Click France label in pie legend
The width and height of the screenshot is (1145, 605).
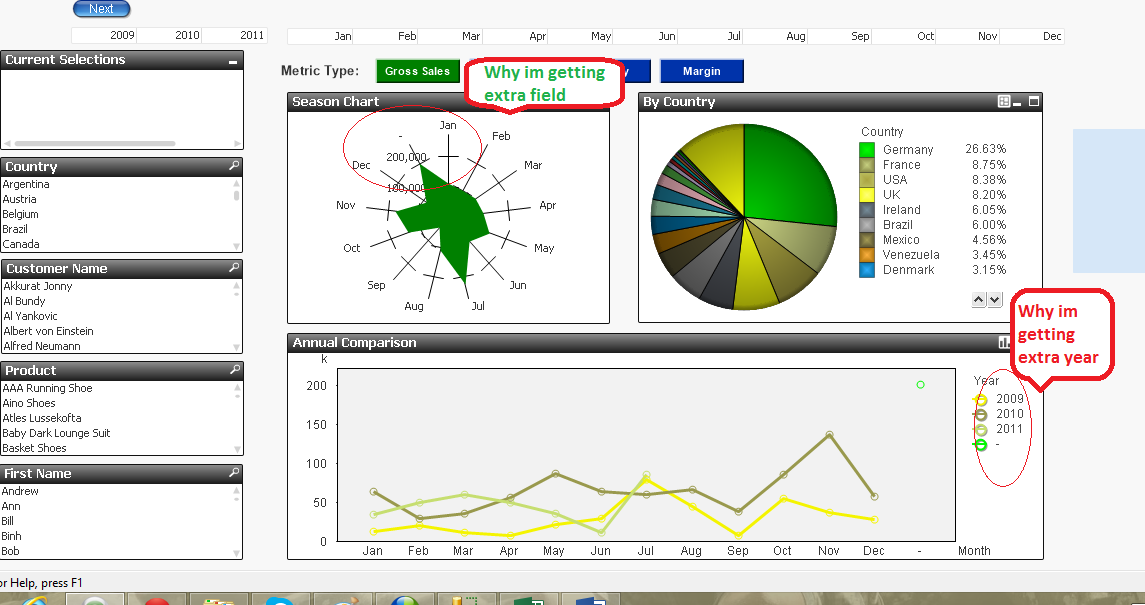(901, 165)
